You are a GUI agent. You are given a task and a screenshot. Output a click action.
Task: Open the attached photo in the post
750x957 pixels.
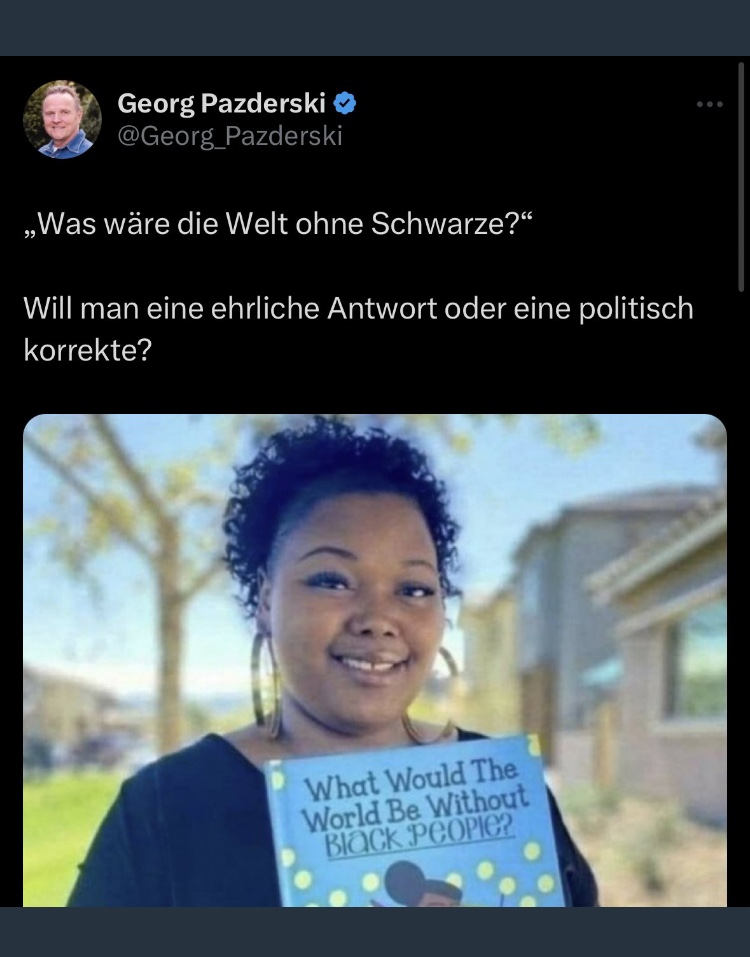click(x=375, y=660)
